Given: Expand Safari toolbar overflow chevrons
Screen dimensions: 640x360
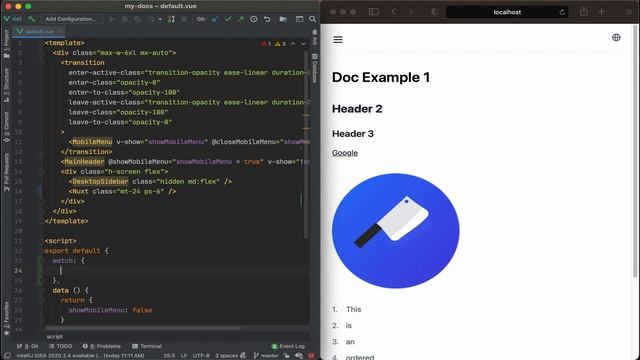Looking at the screenshot, I should 629,12.
